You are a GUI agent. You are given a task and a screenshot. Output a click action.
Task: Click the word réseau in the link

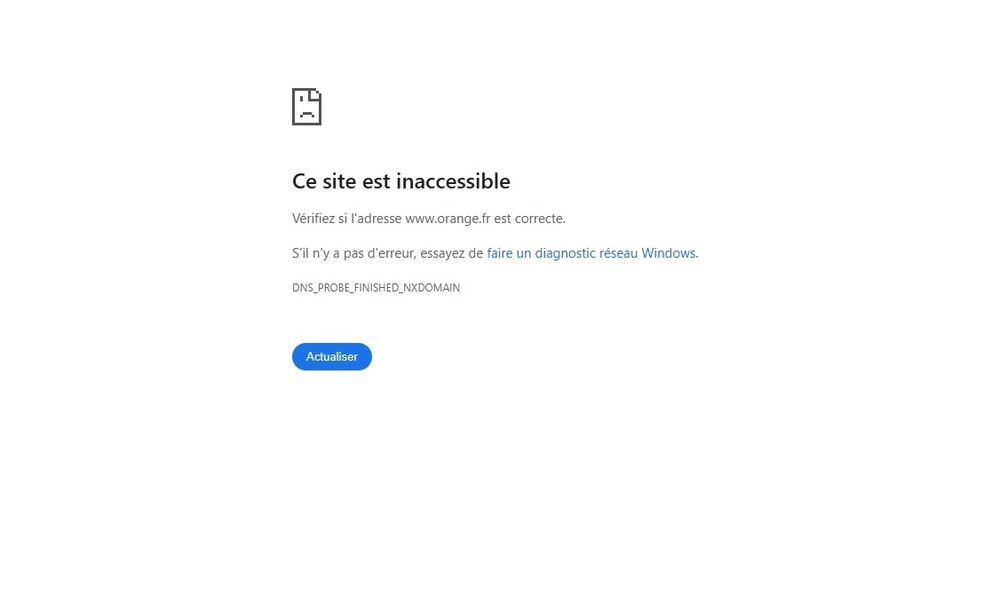(618, 253)
